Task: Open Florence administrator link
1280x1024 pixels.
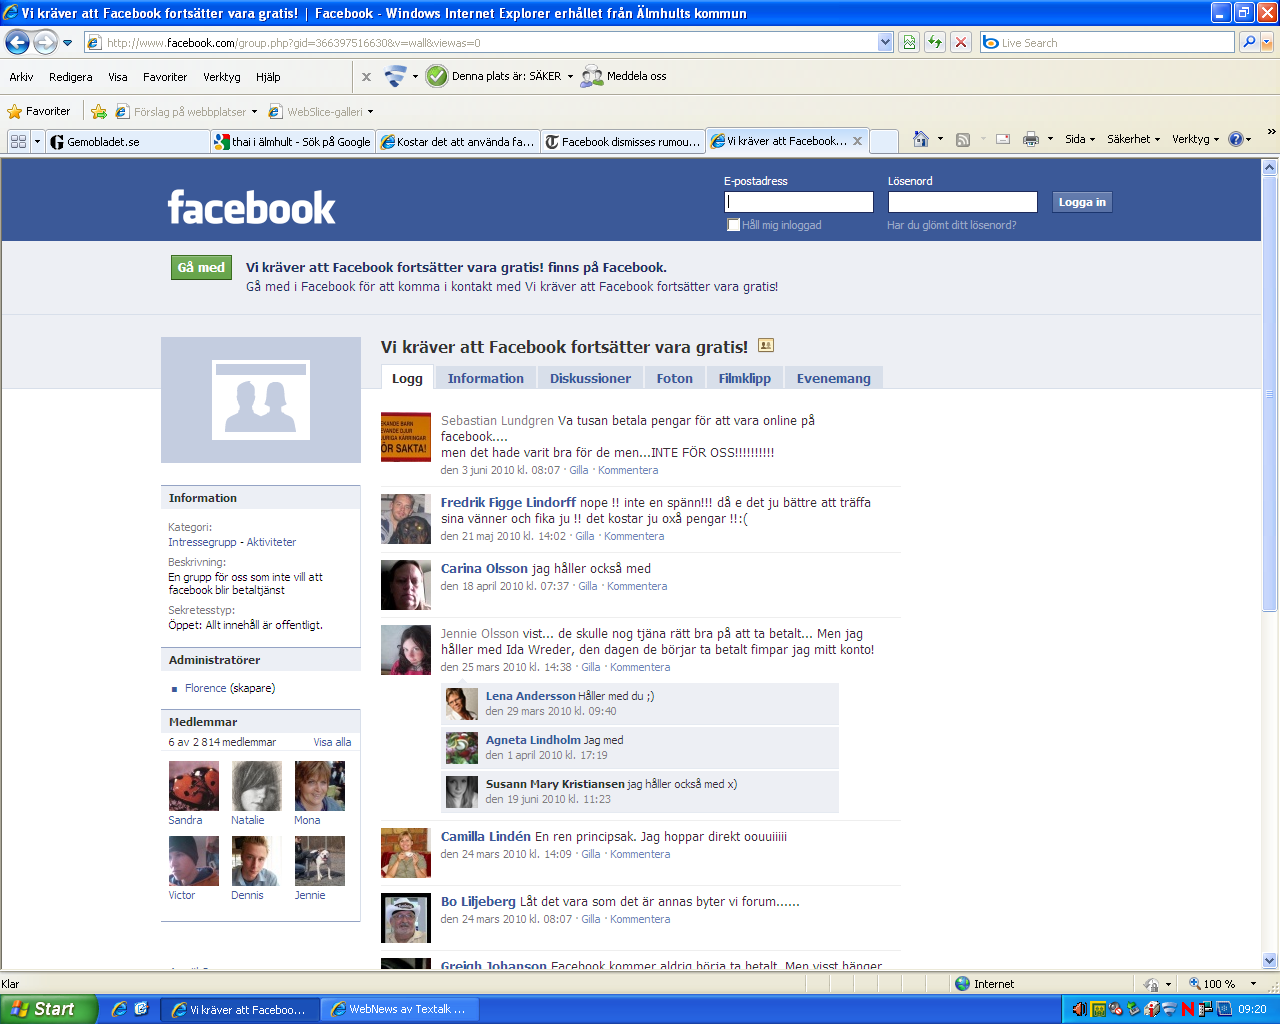Action: [206, 688]
